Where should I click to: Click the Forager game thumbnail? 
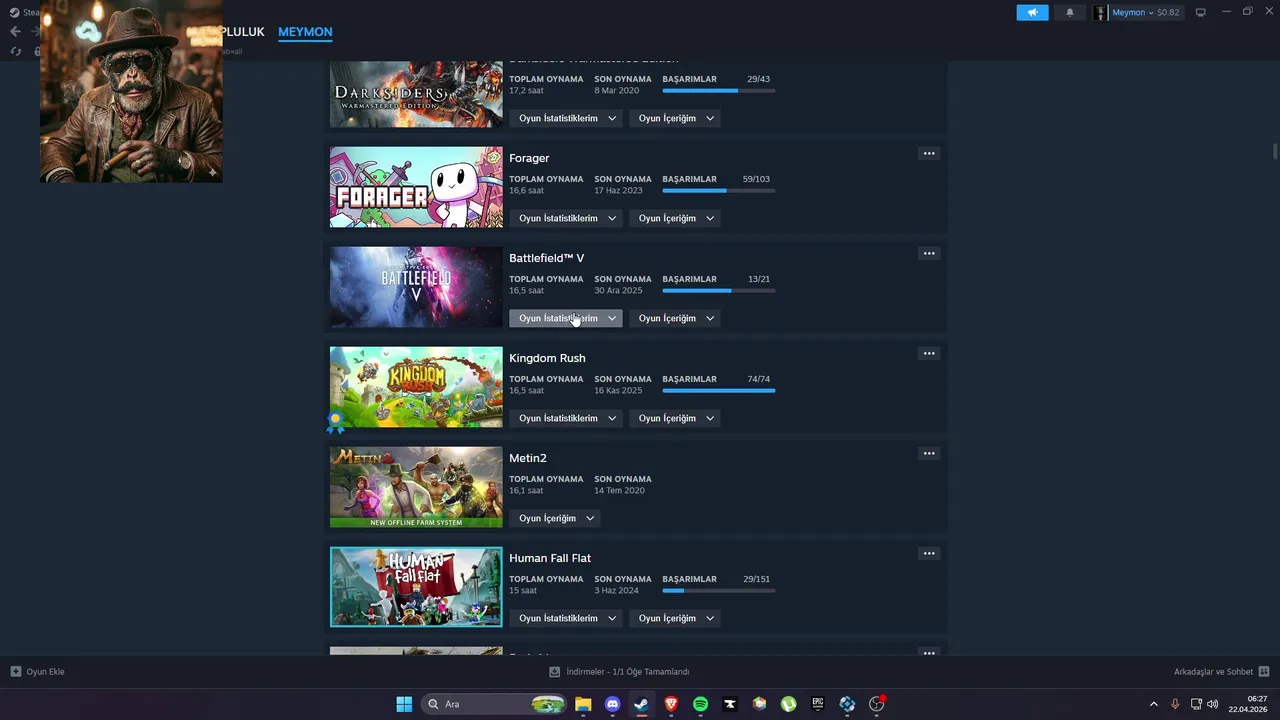tap(416, 187)
